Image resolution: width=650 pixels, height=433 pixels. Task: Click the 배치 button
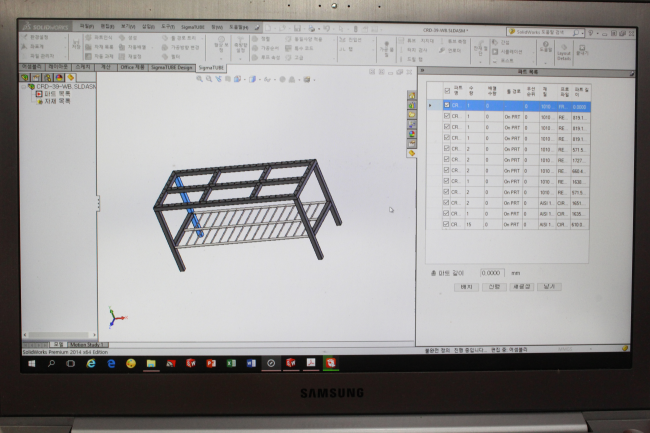point(466,286)
